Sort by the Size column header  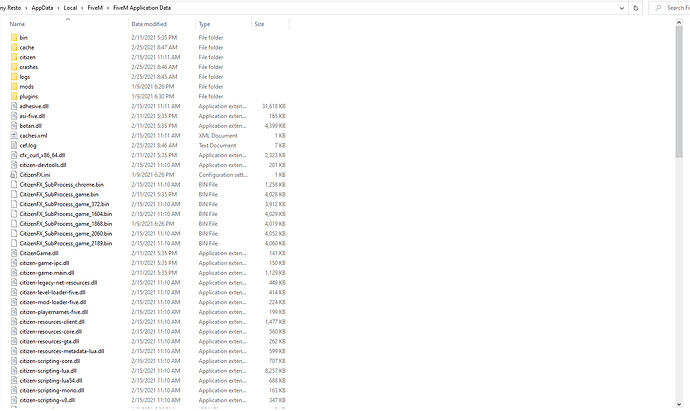(x=260, y=24)
